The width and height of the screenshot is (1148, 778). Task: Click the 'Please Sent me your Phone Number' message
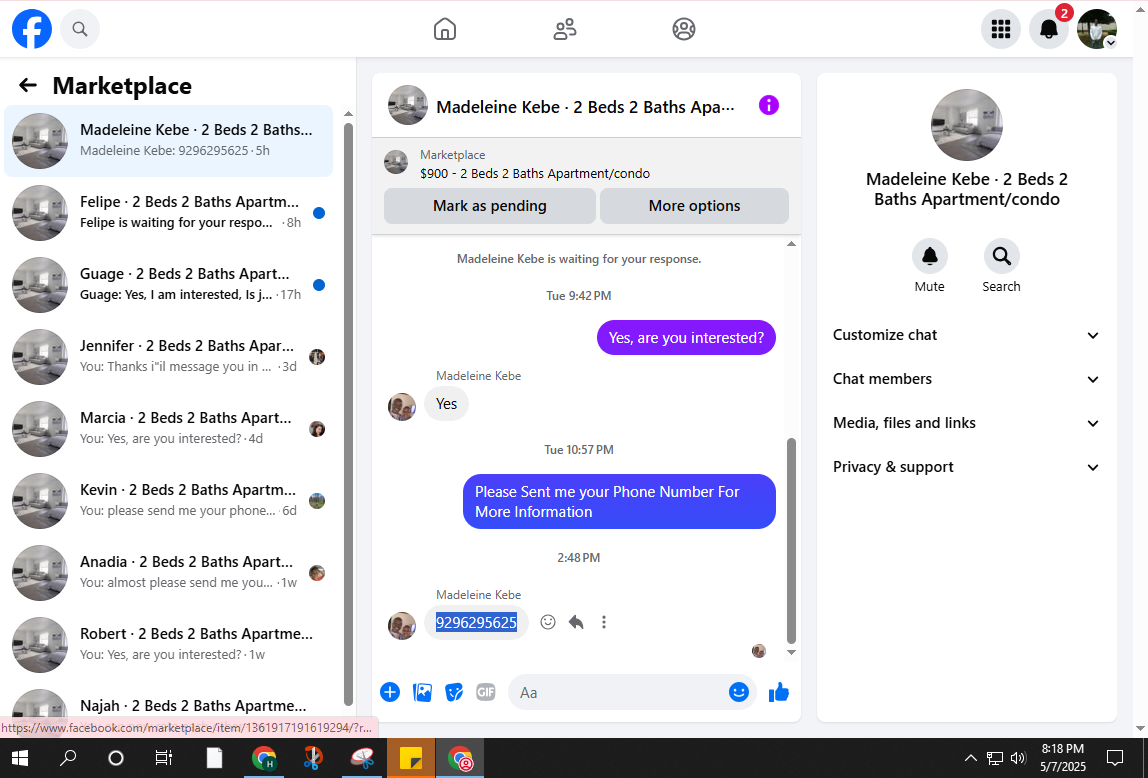click(619, 501)
